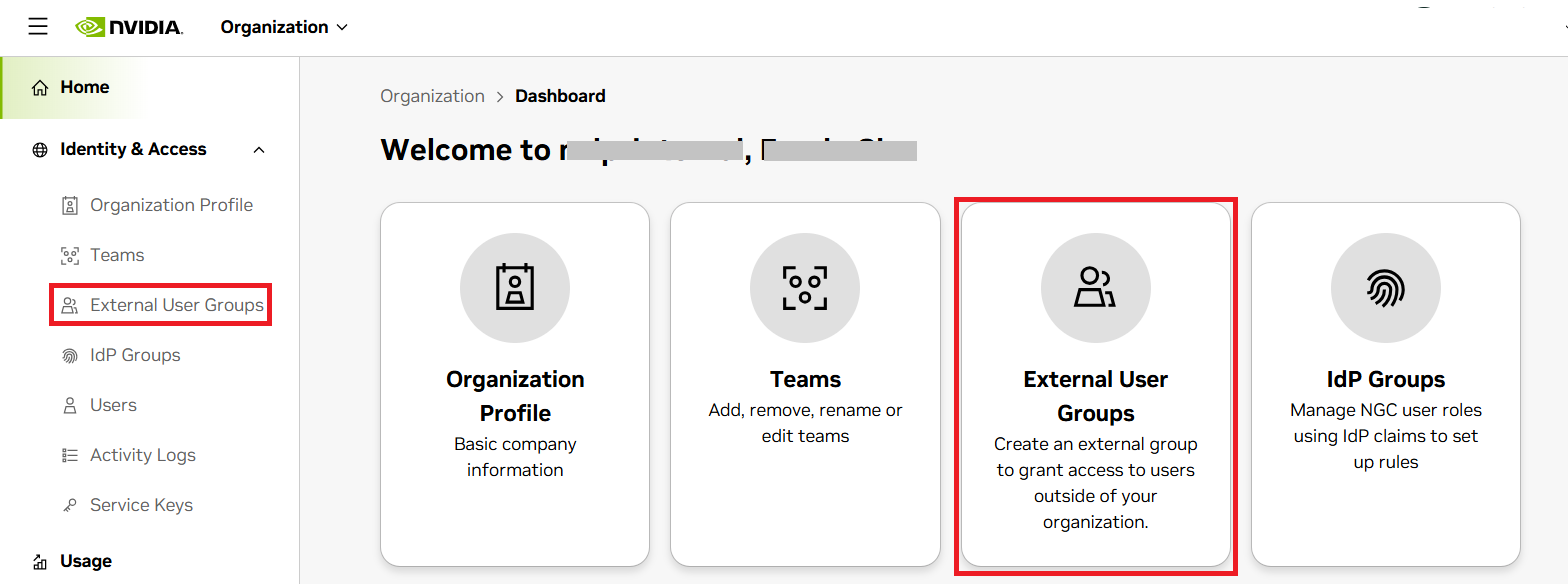Viewport: 1568px width, 584px height.
Task: Click 'Add, remove, rename or edit teams' text
Action: [805, 423]
